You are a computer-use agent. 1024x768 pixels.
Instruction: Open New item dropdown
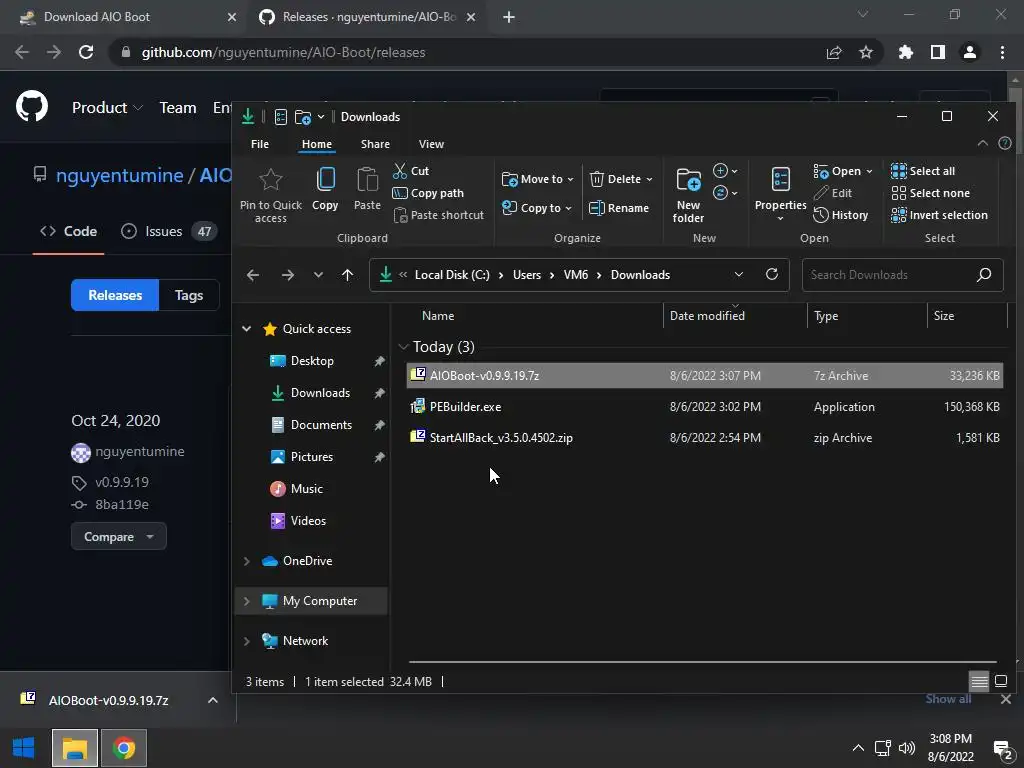pyautogui.click(x=725, y=171)
